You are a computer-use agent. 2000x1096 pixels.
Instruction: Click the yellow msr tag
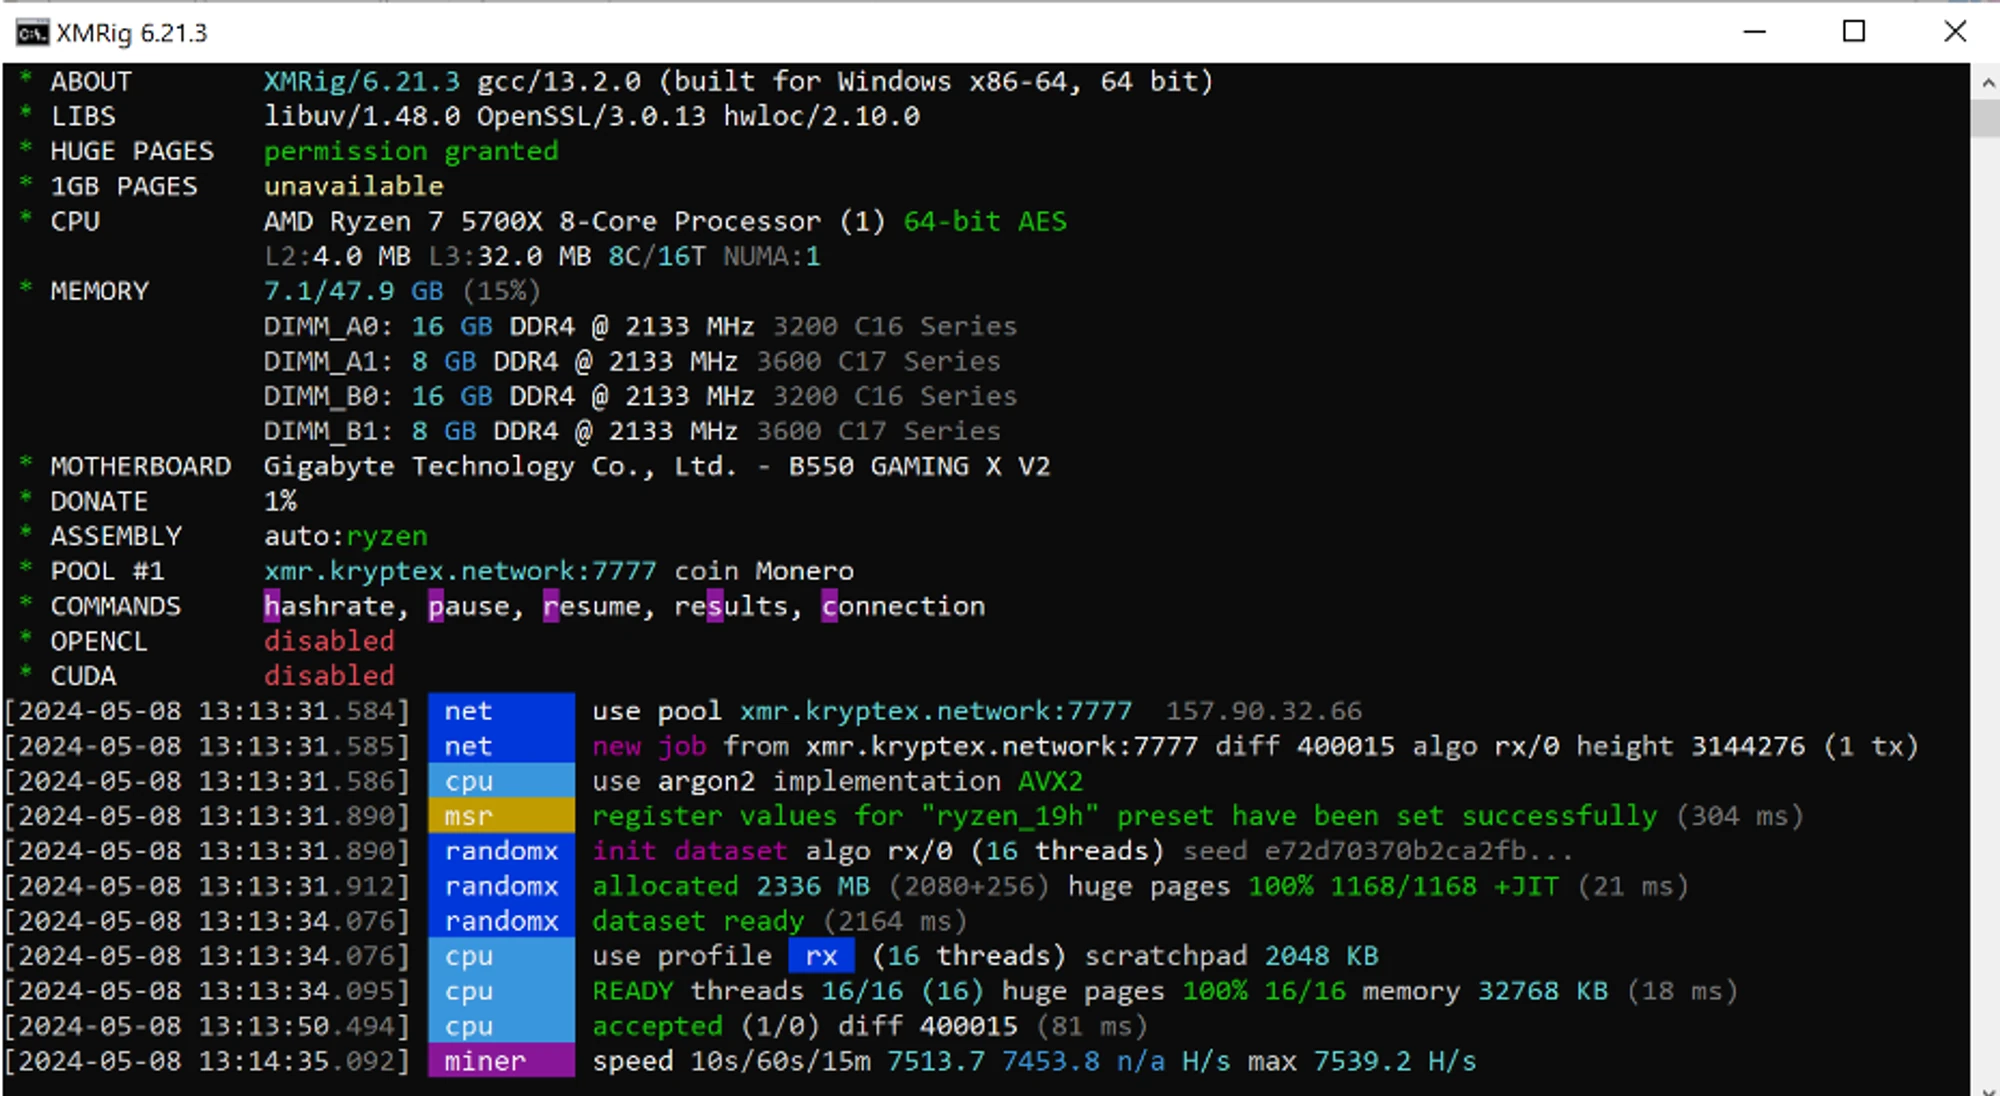click(501, 816)
